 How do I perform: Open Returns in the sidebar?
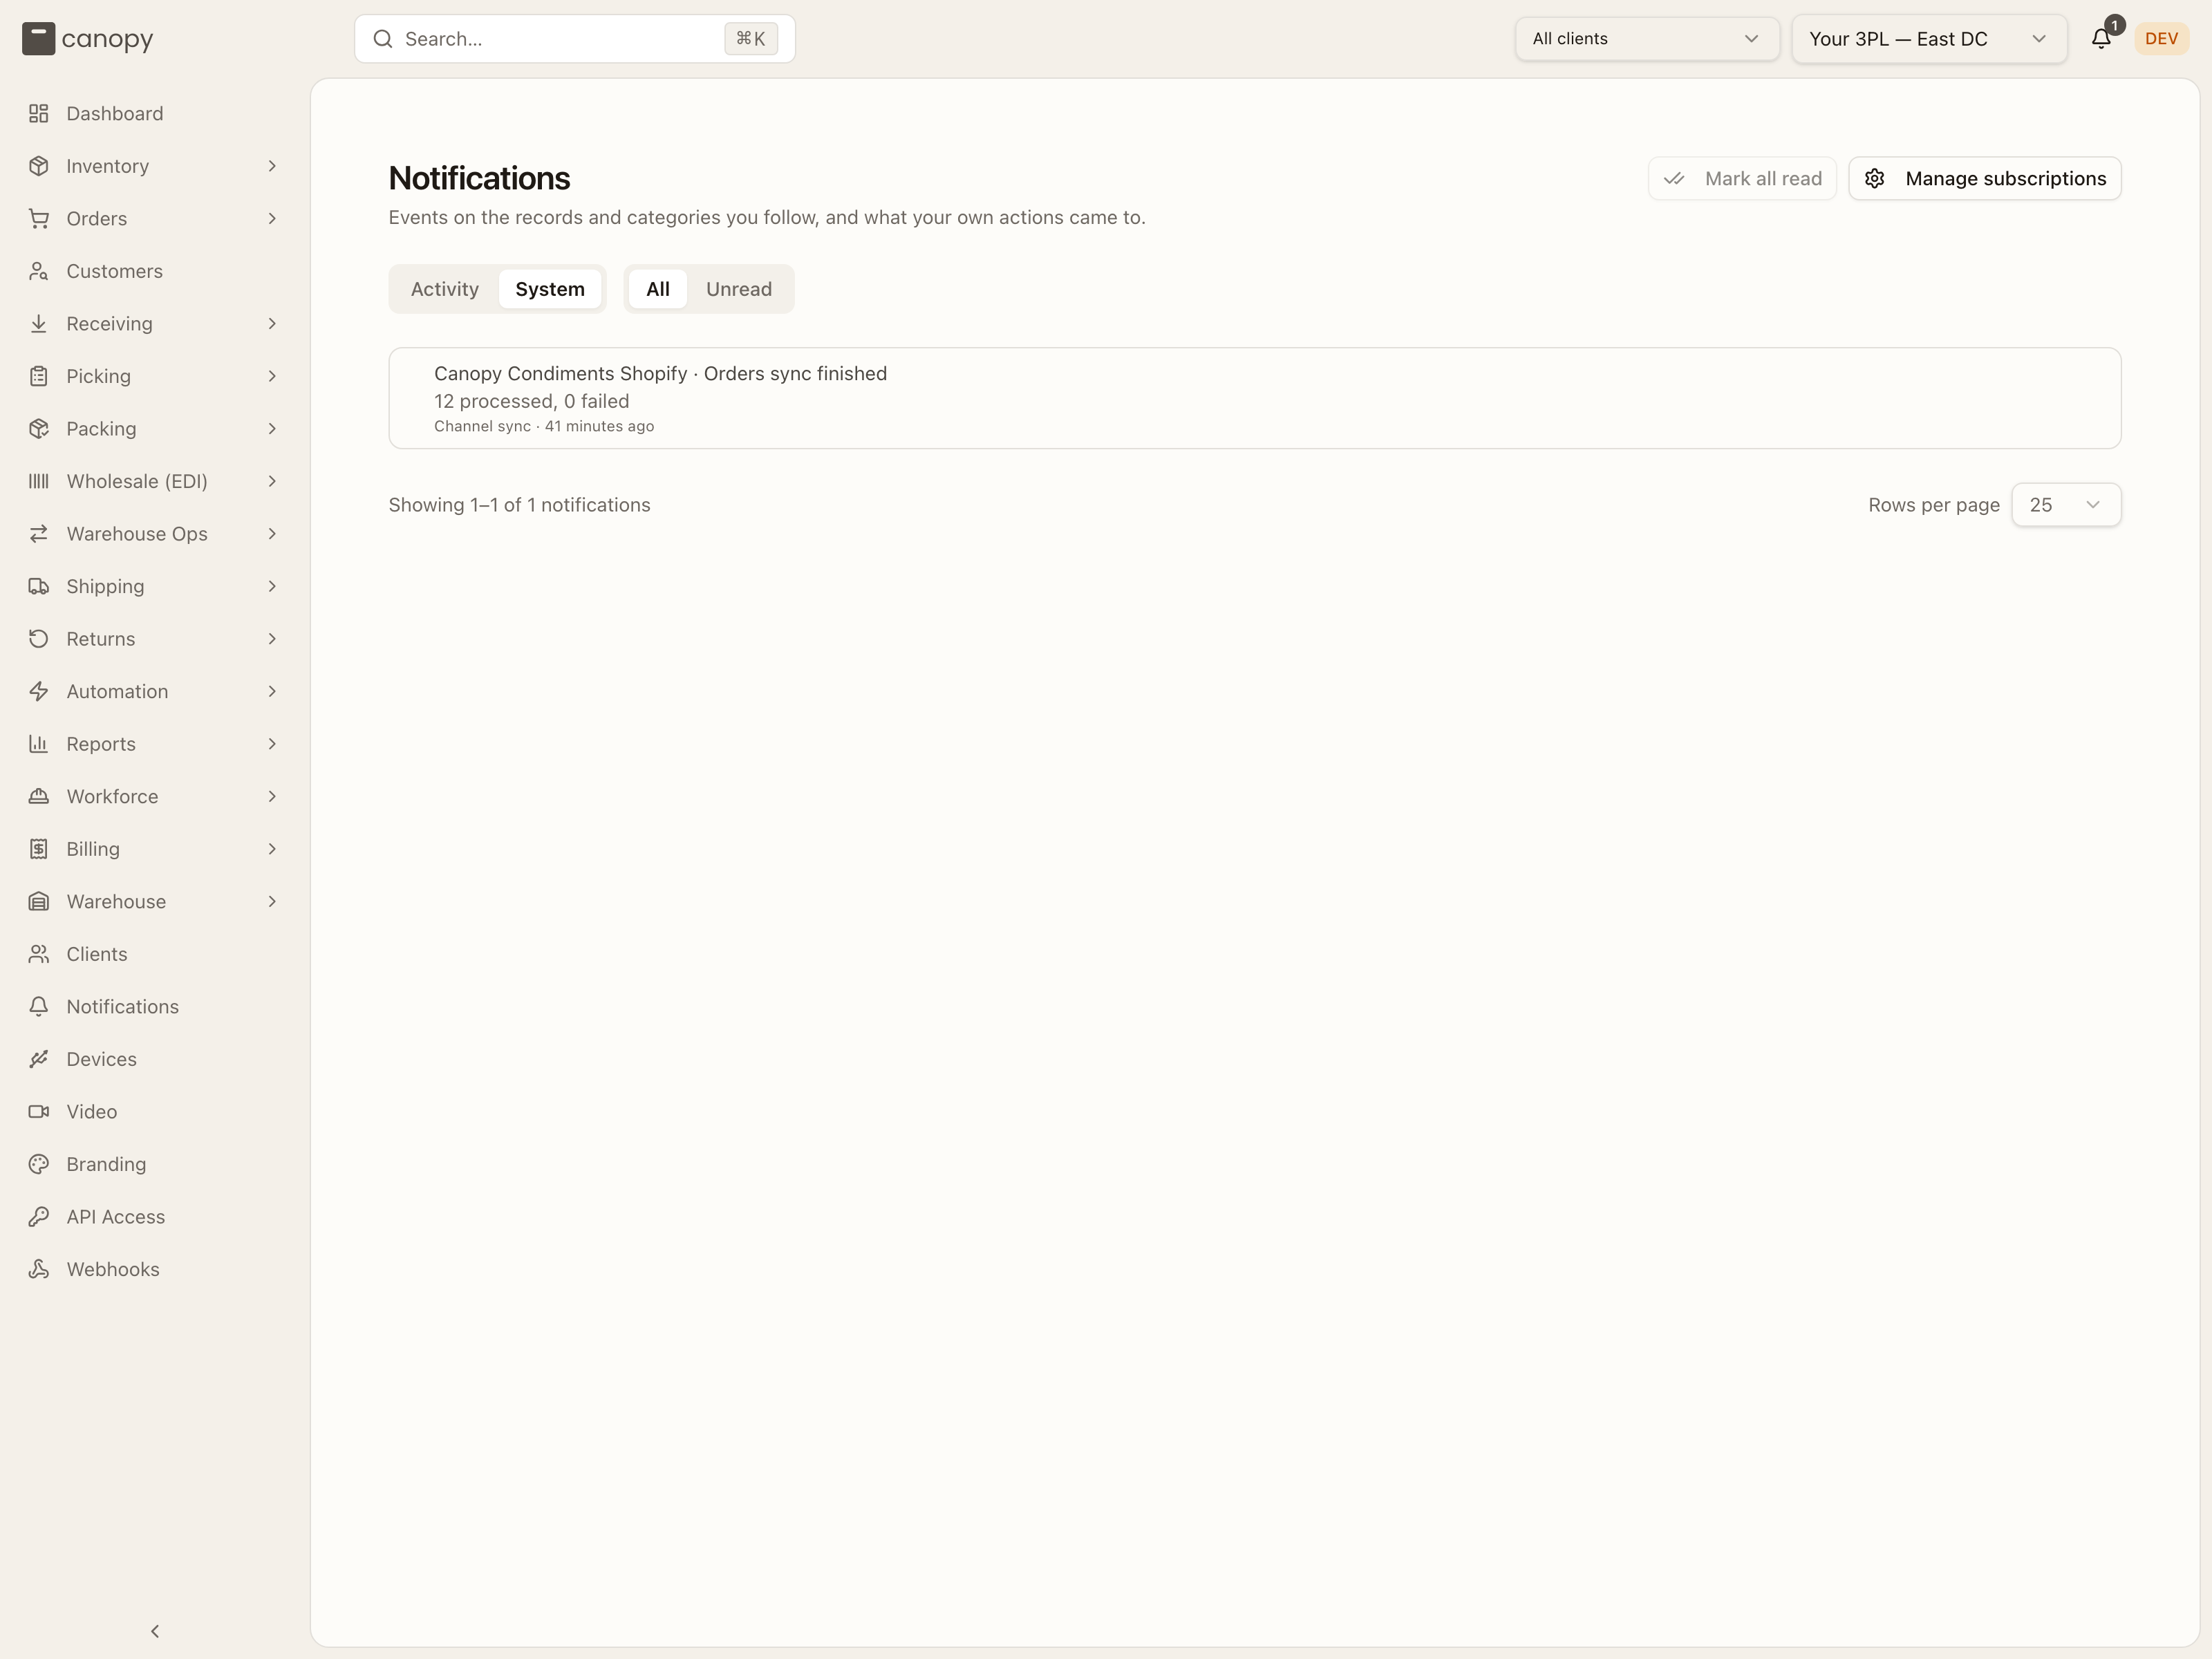pyautogui.click(x=154, y=639)
